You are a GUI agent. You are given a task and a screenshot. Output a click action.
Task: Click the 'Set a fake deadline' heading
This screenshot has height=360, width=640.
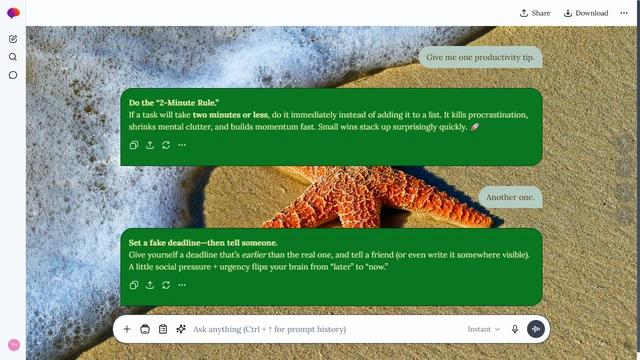203,243
